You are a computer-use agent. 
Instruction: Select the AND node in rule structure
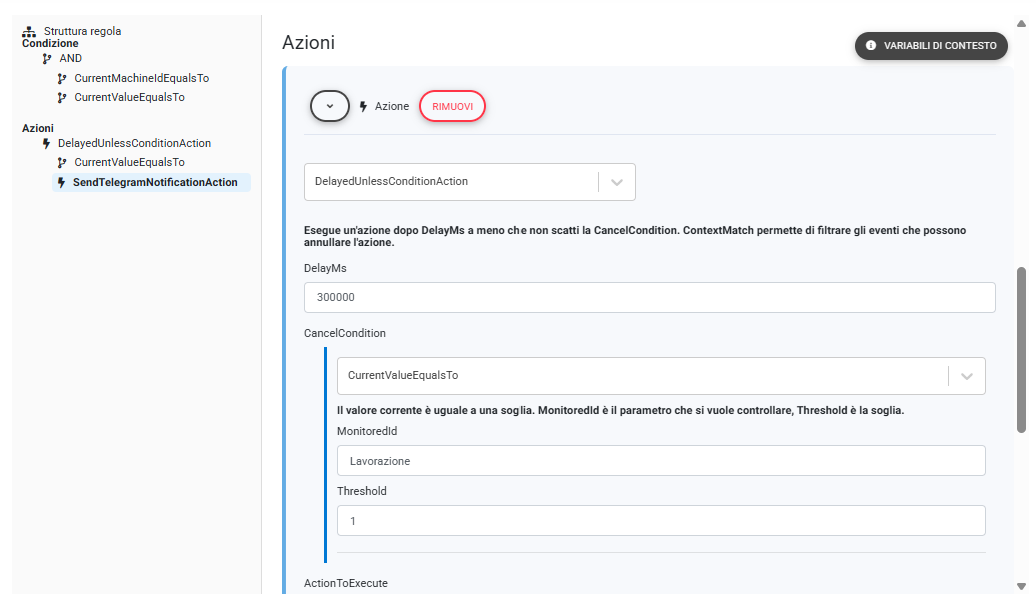tap(70, 59)
